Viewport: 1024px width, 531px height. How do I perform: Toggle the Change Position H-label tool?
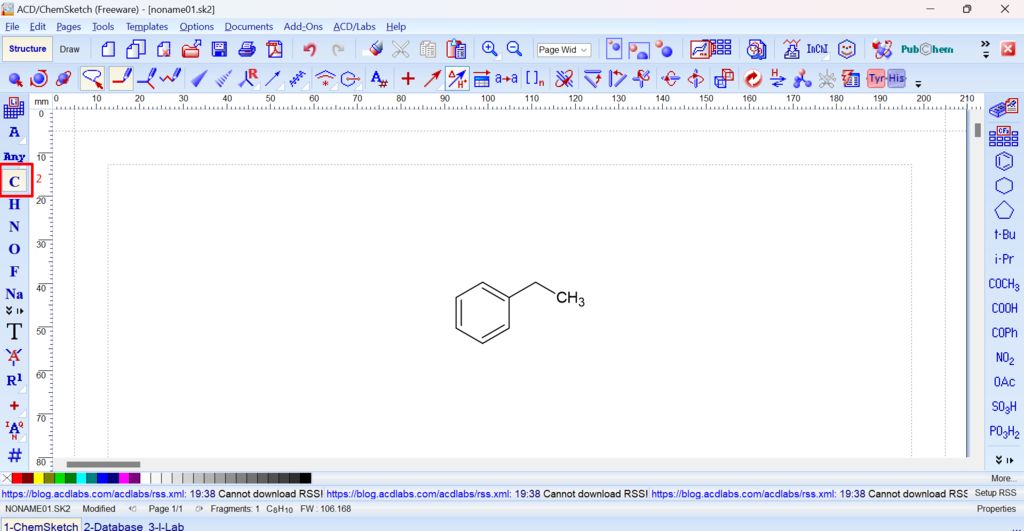(456, 79)
